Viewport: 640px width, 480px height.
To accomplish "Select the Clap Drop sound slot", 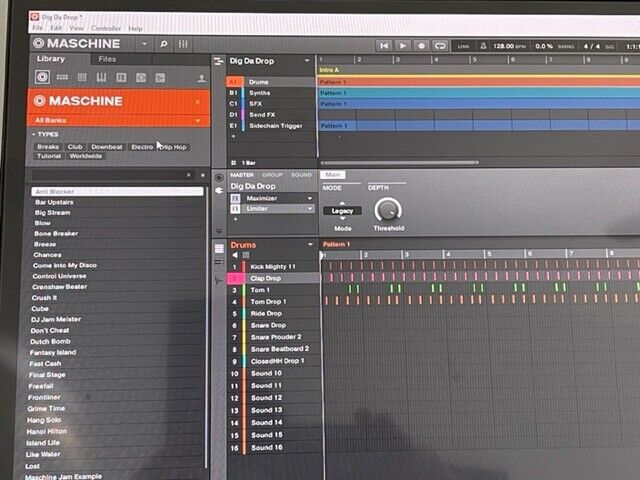I will pos(273,278).
